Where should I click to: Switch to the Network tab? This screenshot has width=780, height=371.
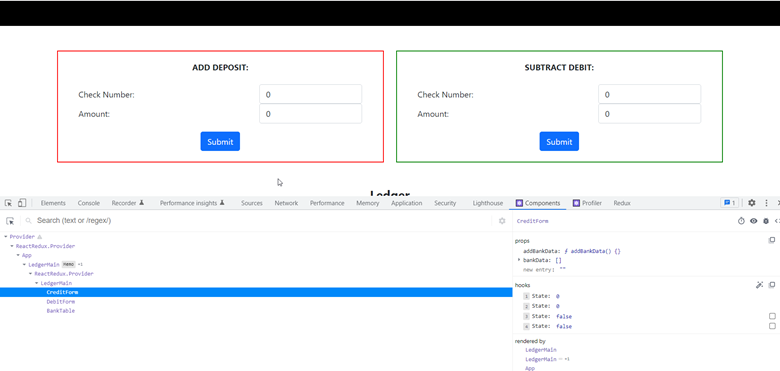[286, 203]
